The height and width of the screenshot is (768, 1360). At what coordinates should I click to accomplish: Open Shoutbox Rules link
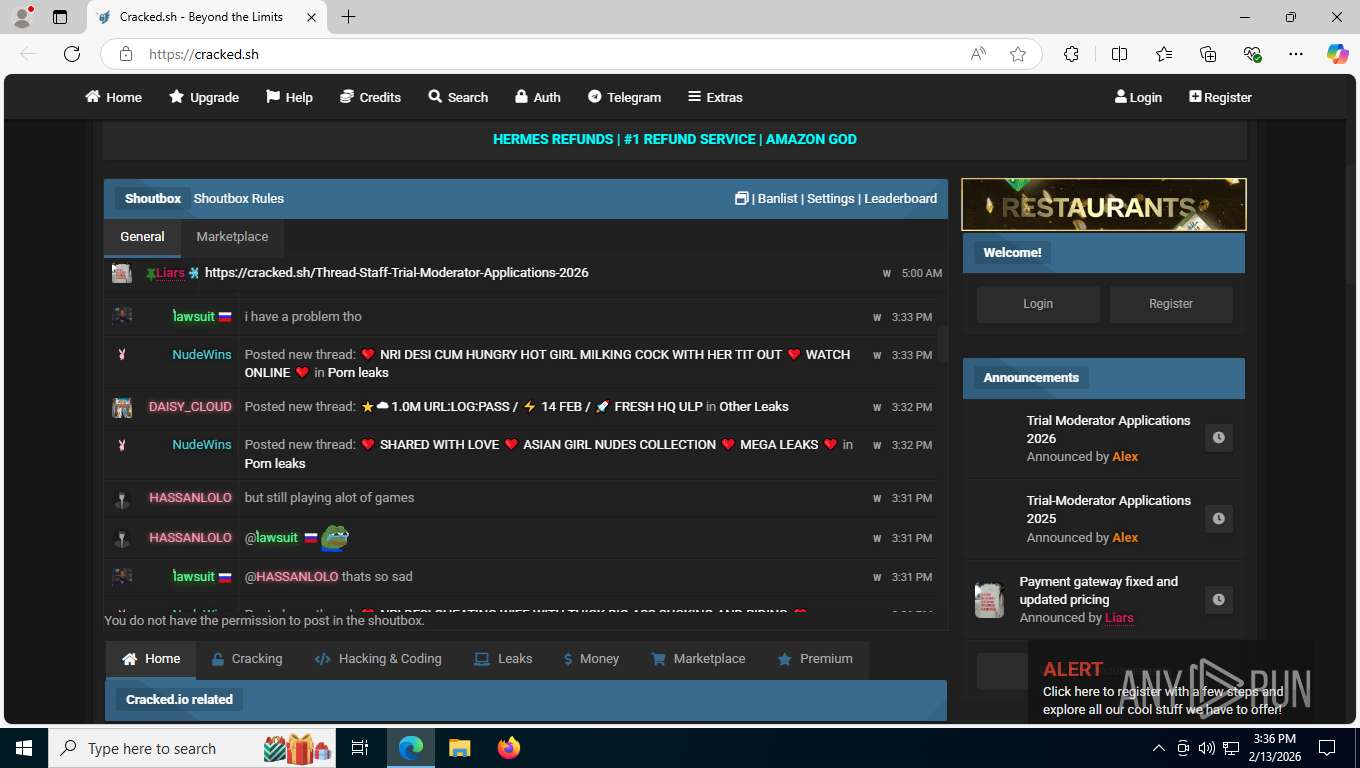pos(239,198)
